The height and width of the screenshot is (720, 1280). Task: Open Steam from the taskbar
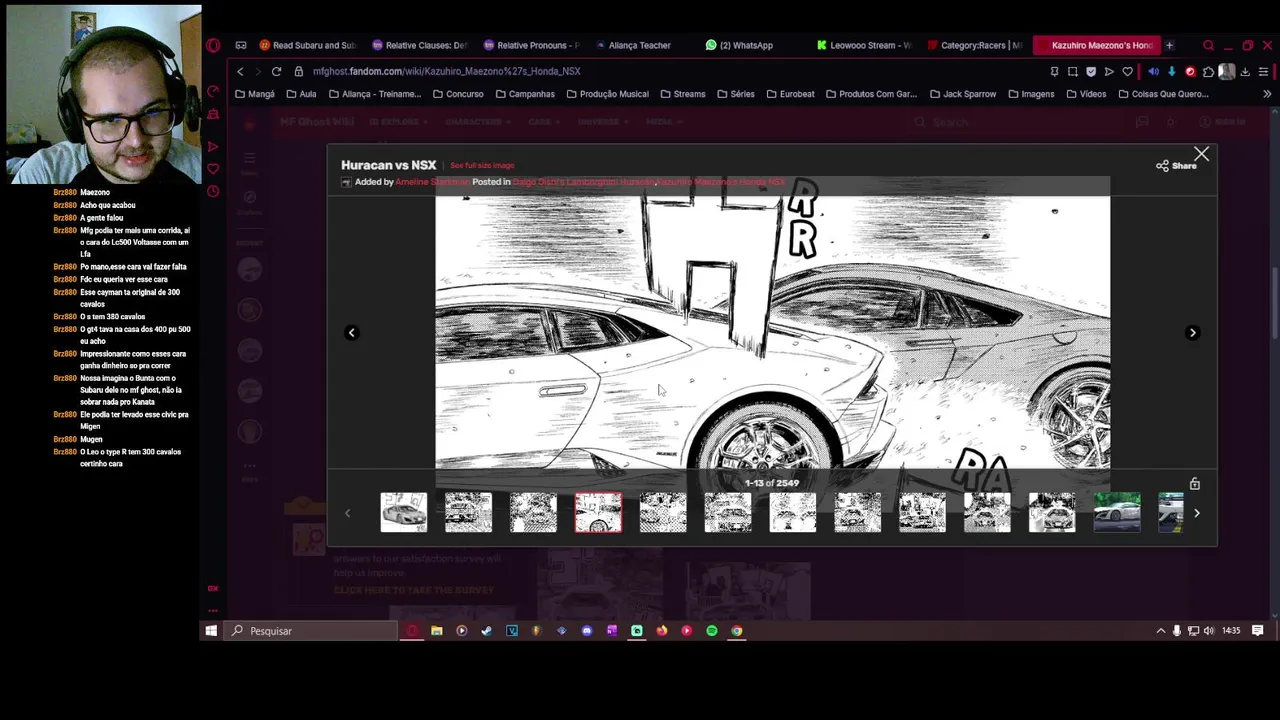point(486,631)
